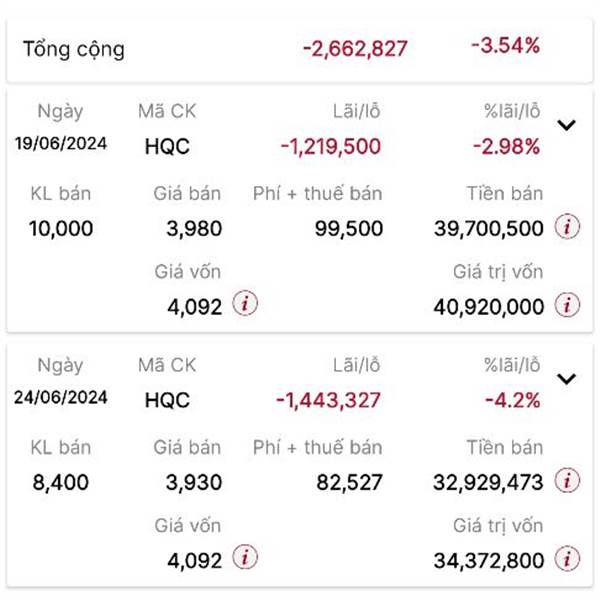The width and height of the screenshot is (600, 600).
Task: Click the sell volume 8,400 value
Action: (60, 482)
